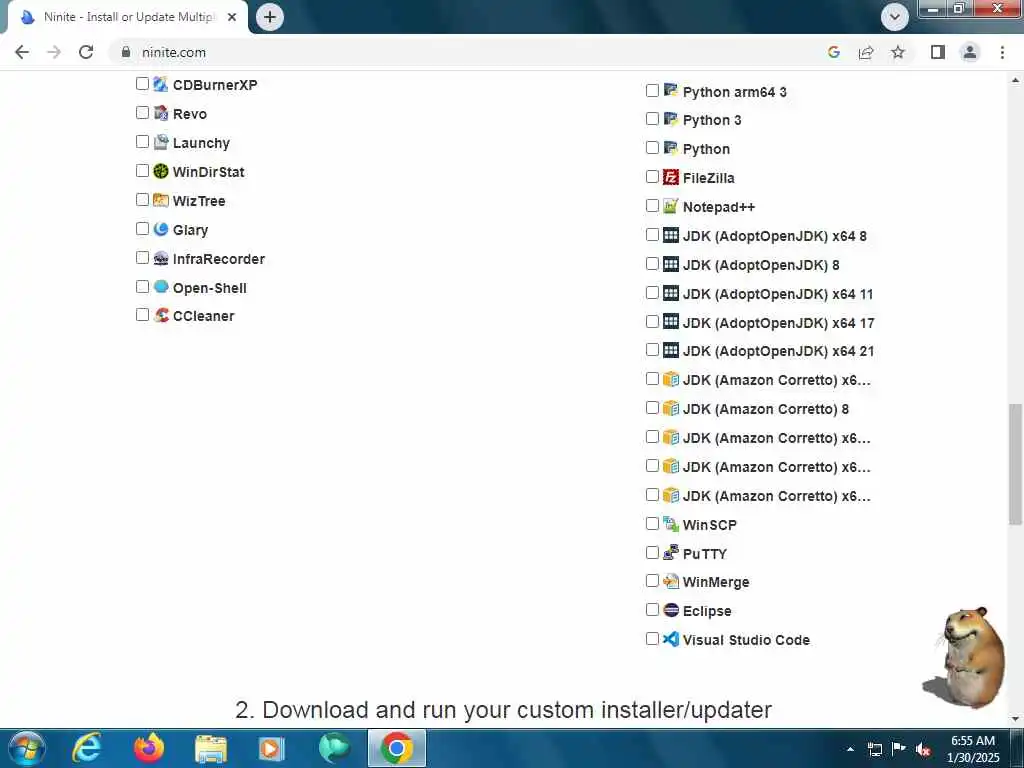
Task: Launch Internet Explorer from the taskbar
Action: 86,748
